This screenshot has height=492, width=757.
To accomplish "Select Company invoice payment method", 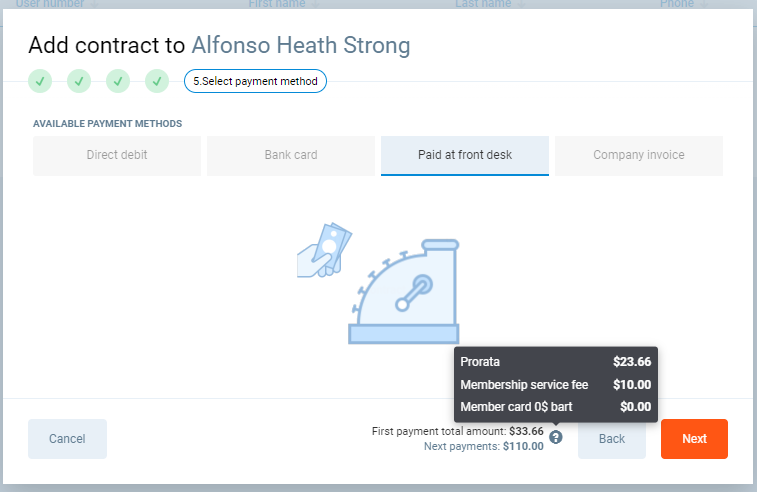I will (639, 156).
